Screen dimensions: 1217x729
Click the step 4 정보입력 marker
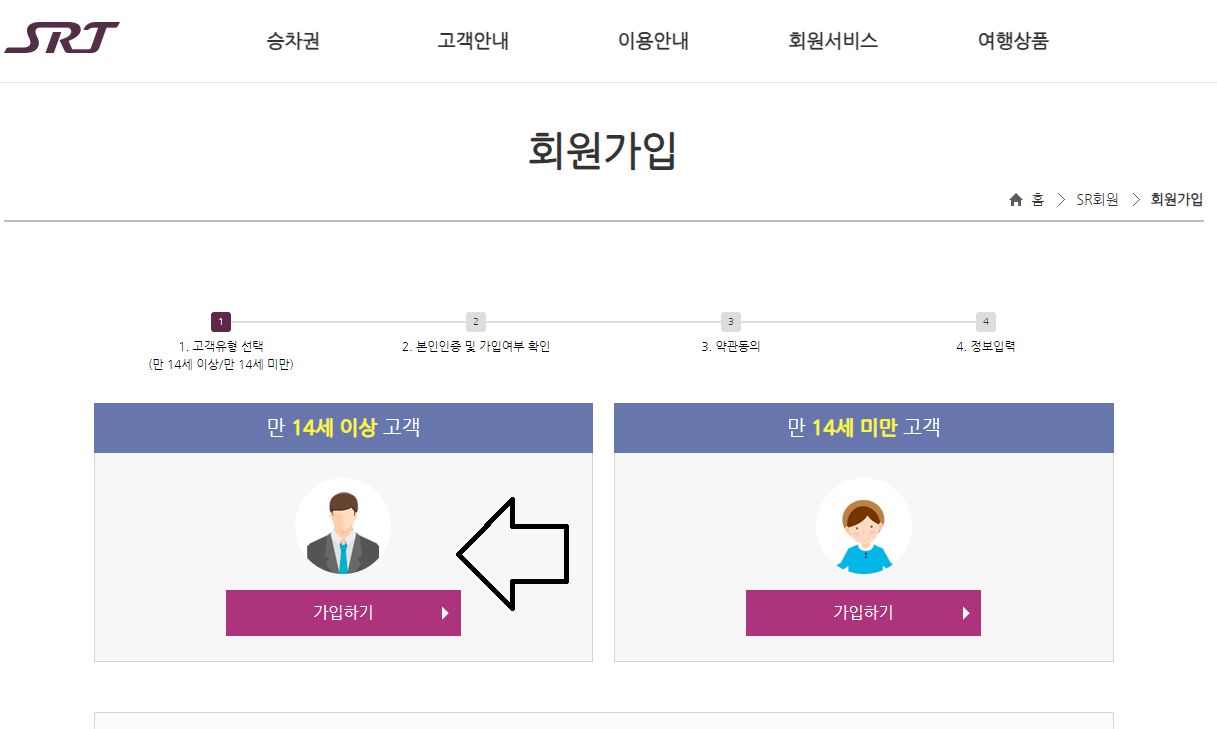tap(986, 321)
